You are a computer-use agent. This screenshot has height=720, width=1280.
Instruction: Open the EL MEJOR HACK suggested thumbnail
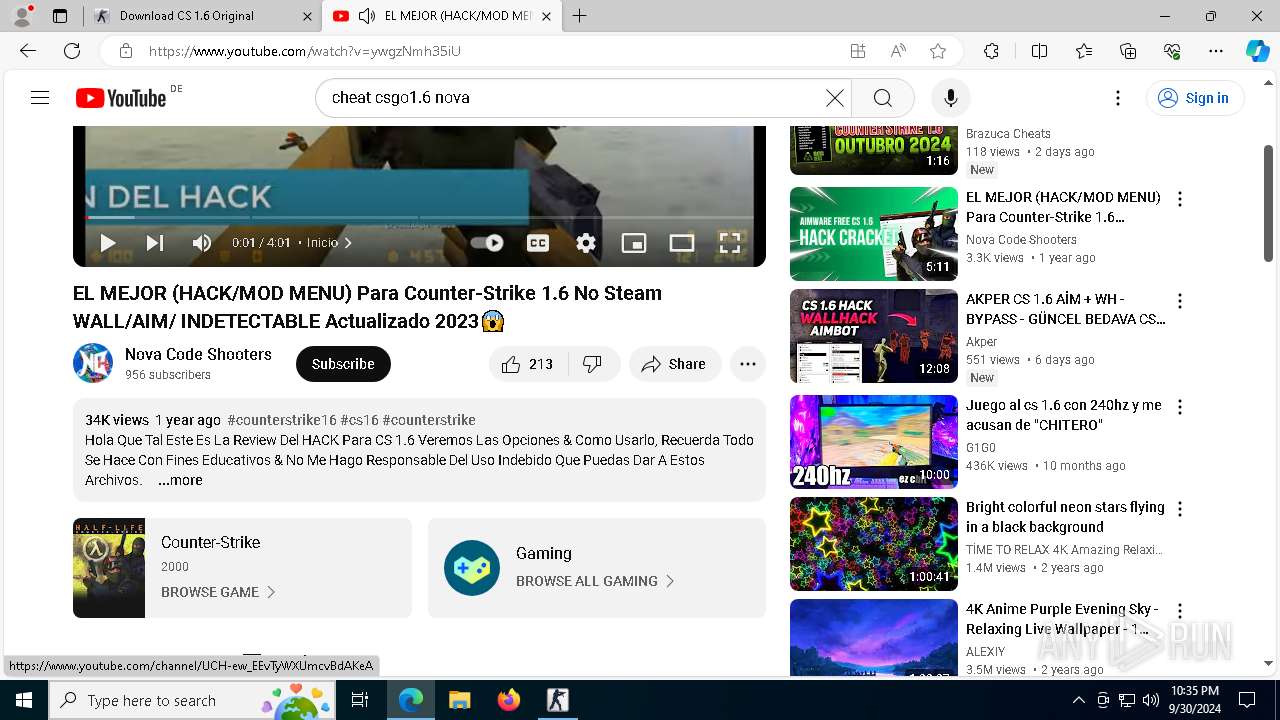tap(874, 234)
